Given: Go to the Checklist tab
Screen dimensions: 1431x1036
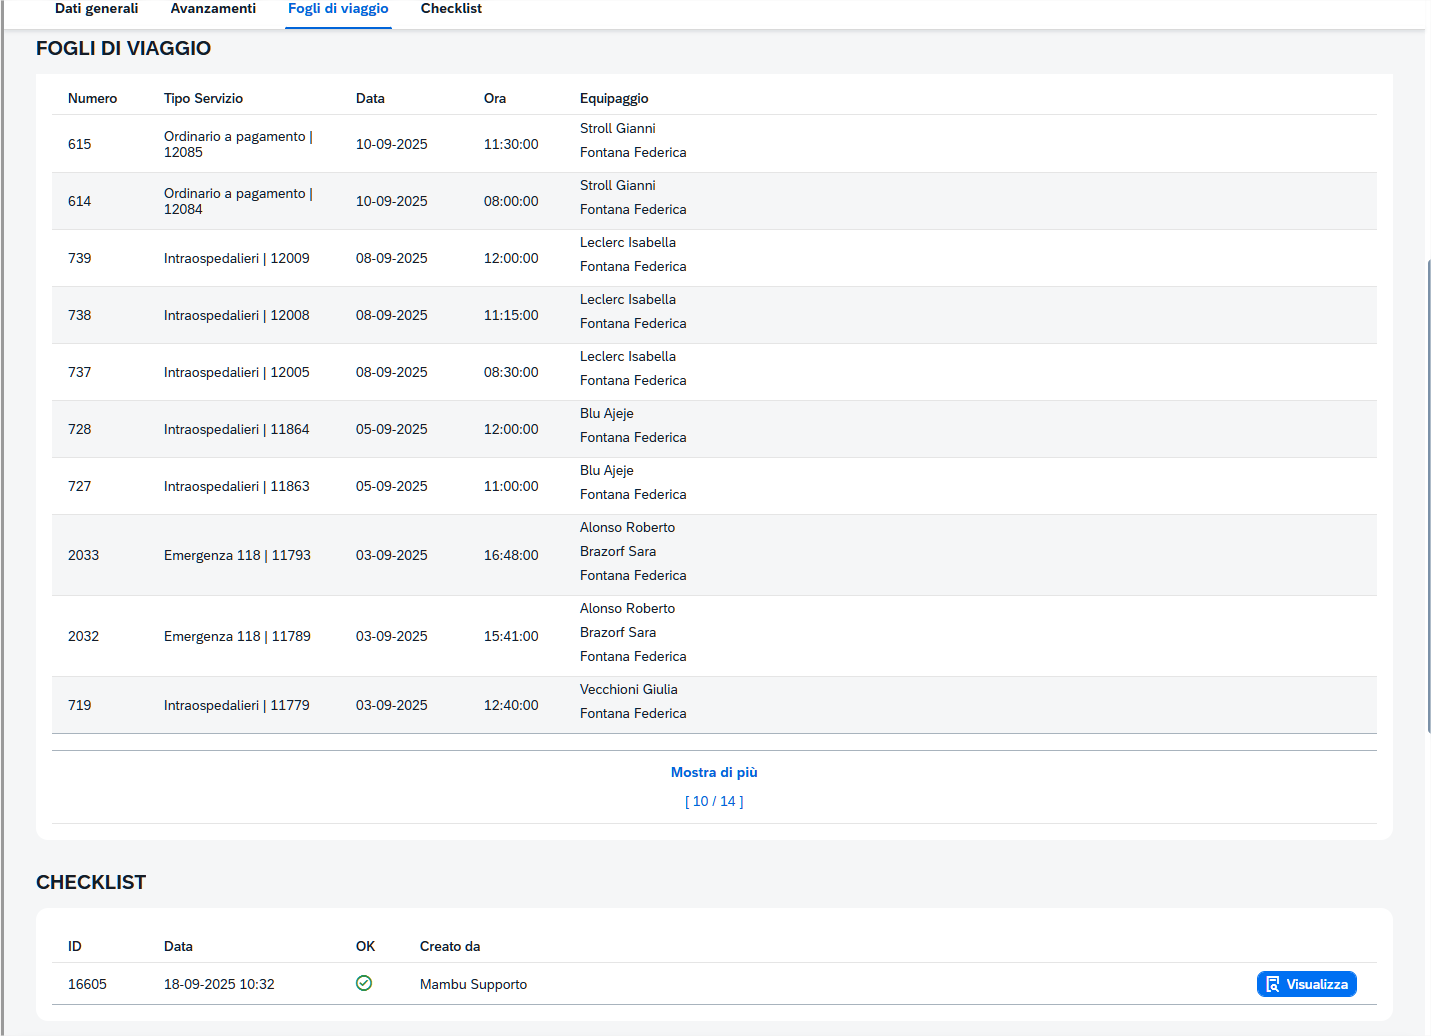Looking at the screenshot, I should tap(451, 9).
